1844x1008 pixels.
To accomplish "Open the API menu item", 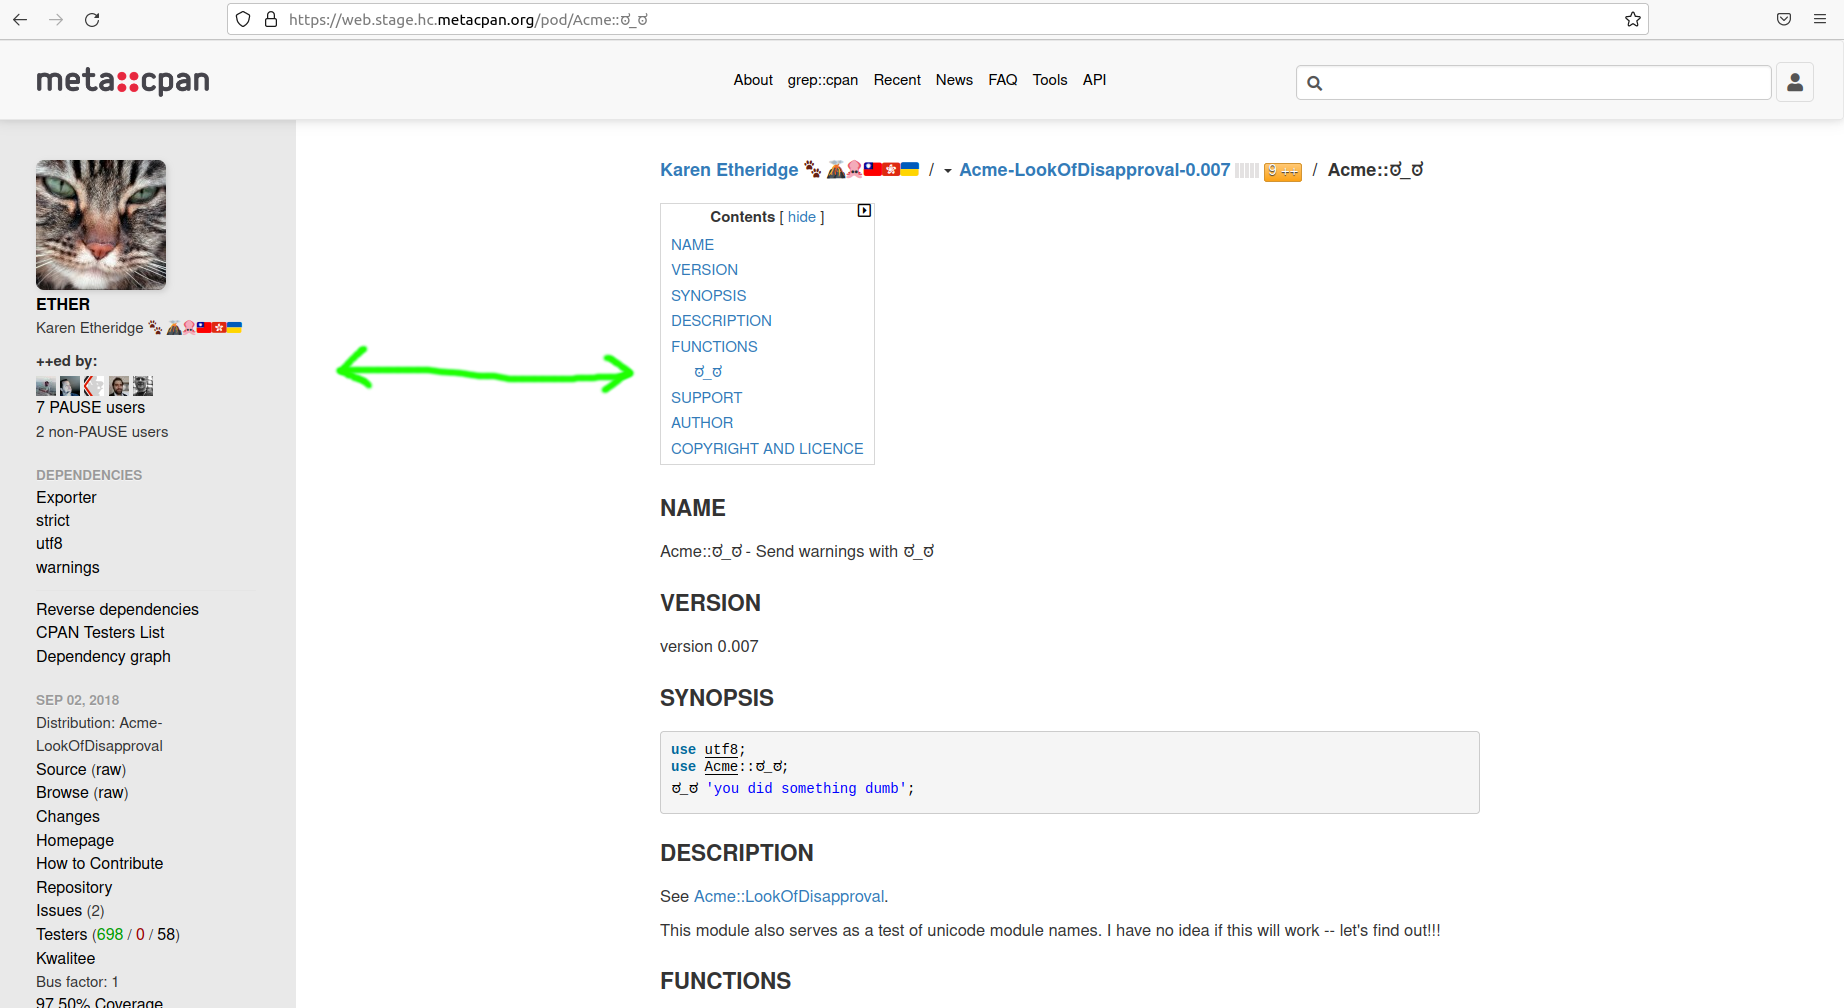I will click(1094, 80).
